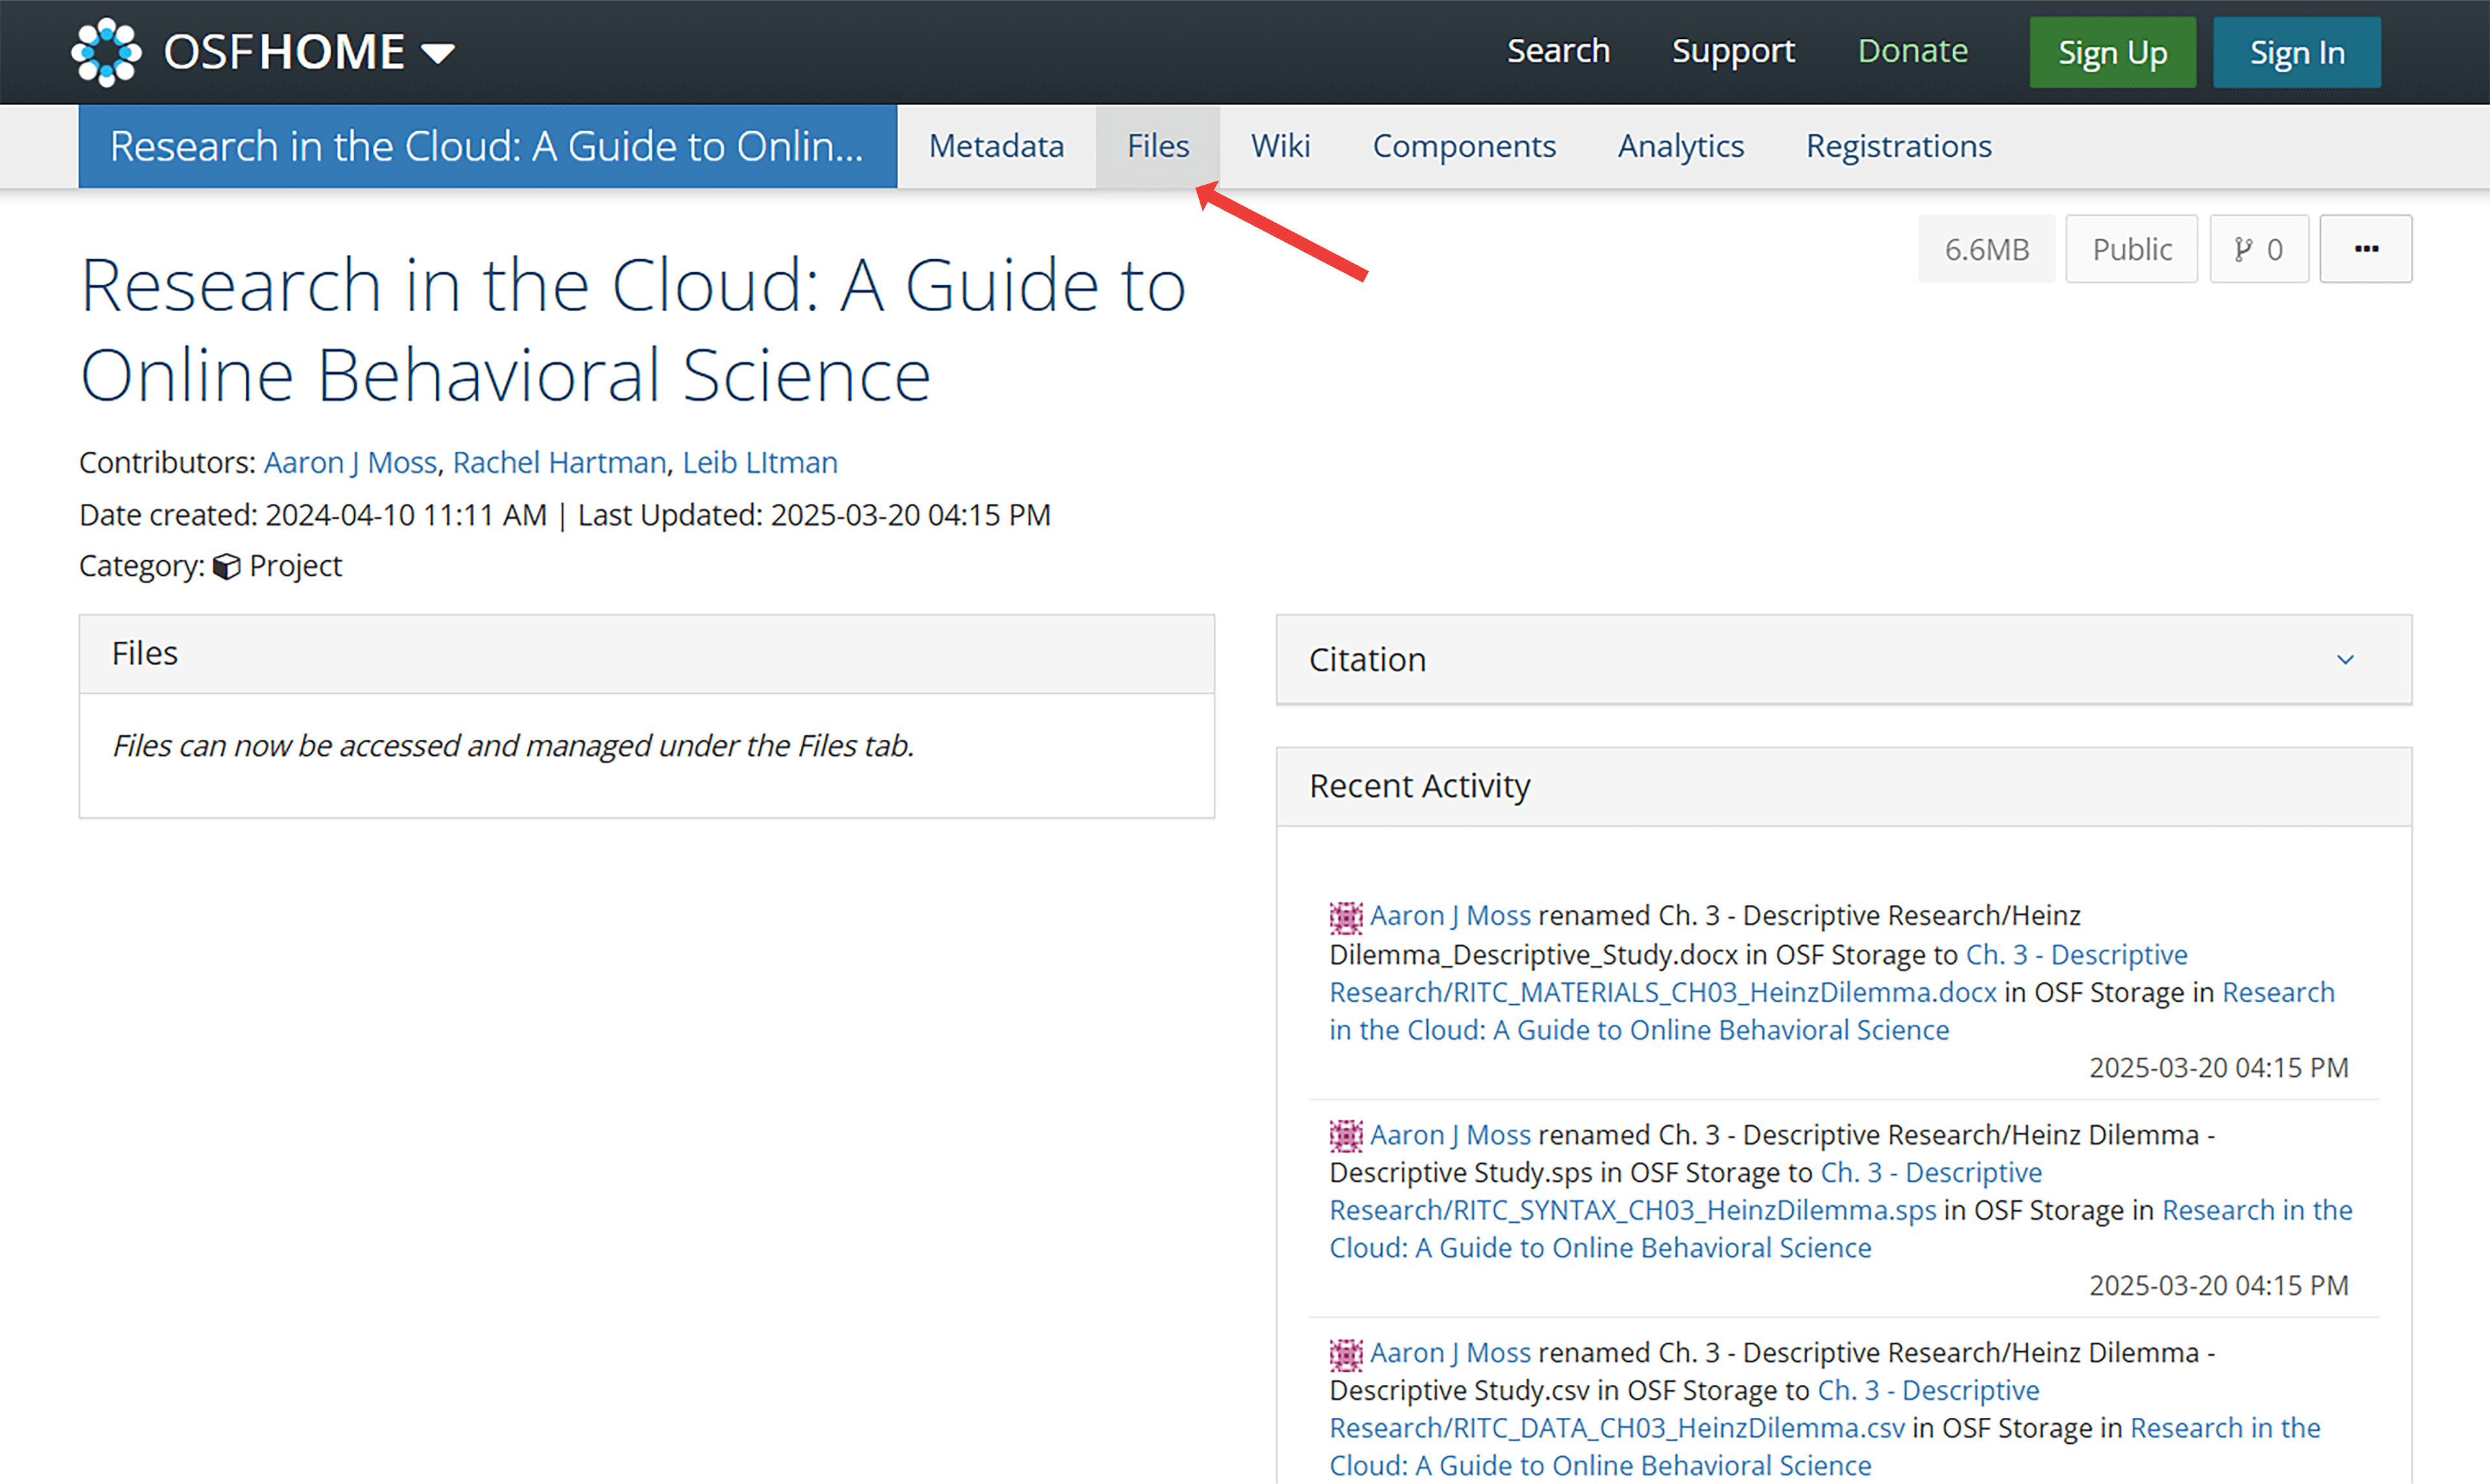
Task: Open Aaron J Moss link in first activity entry
Action: (x=1450, y=915)
